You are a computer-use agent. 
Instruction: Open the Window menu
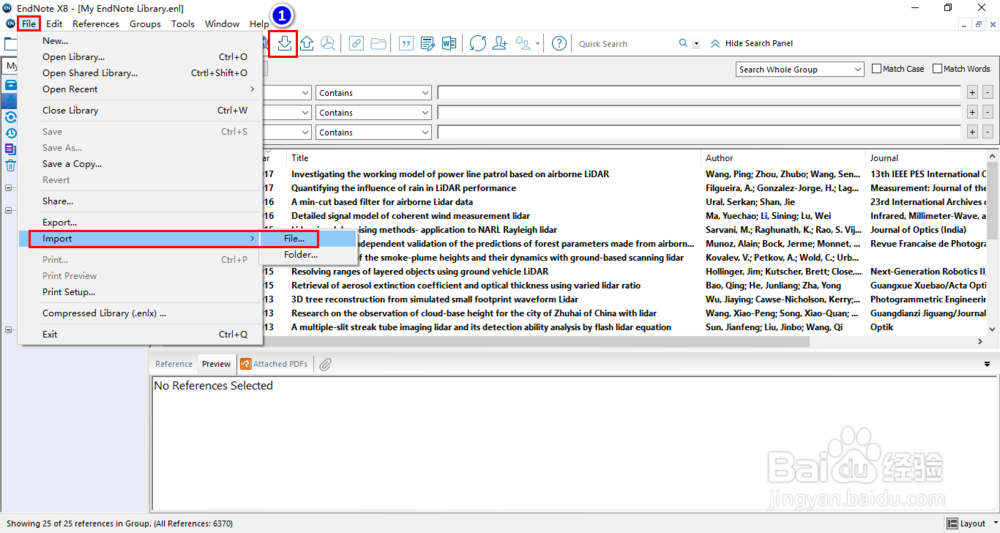[222, 24]
